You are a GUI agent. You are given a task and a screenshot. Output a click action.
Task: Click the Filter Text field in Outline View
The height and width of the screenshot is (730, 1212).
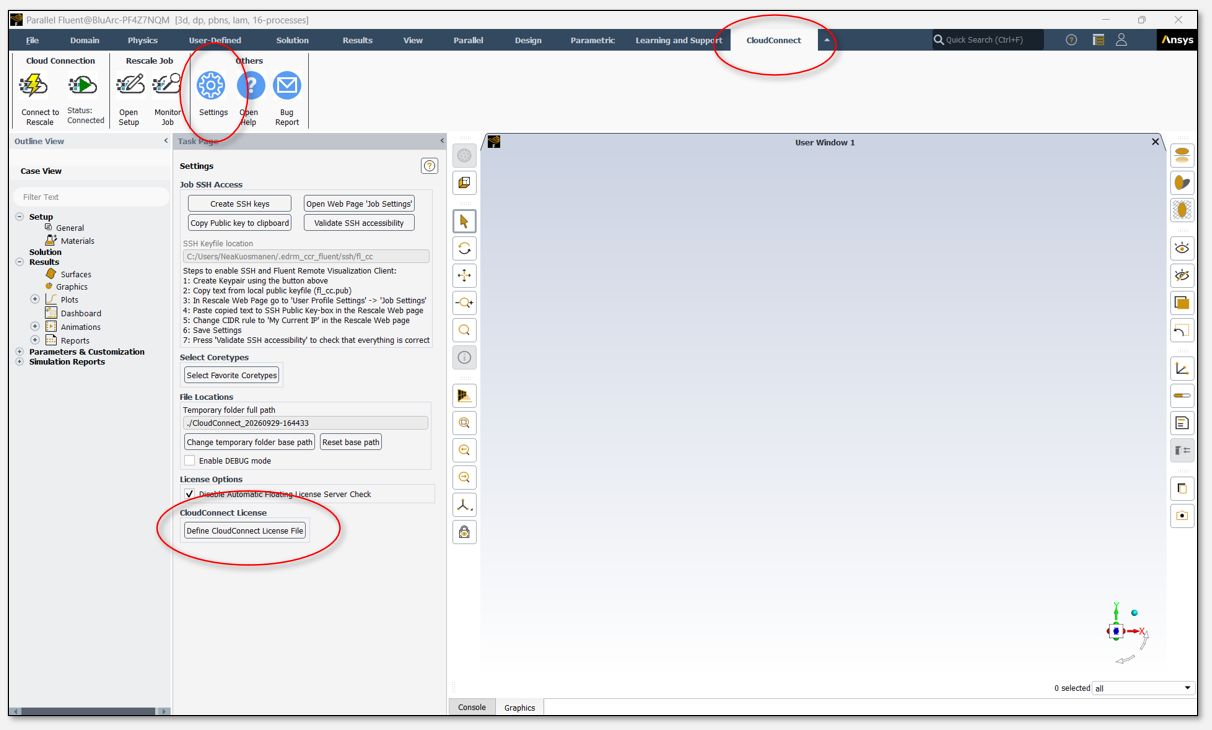point(91,197)
